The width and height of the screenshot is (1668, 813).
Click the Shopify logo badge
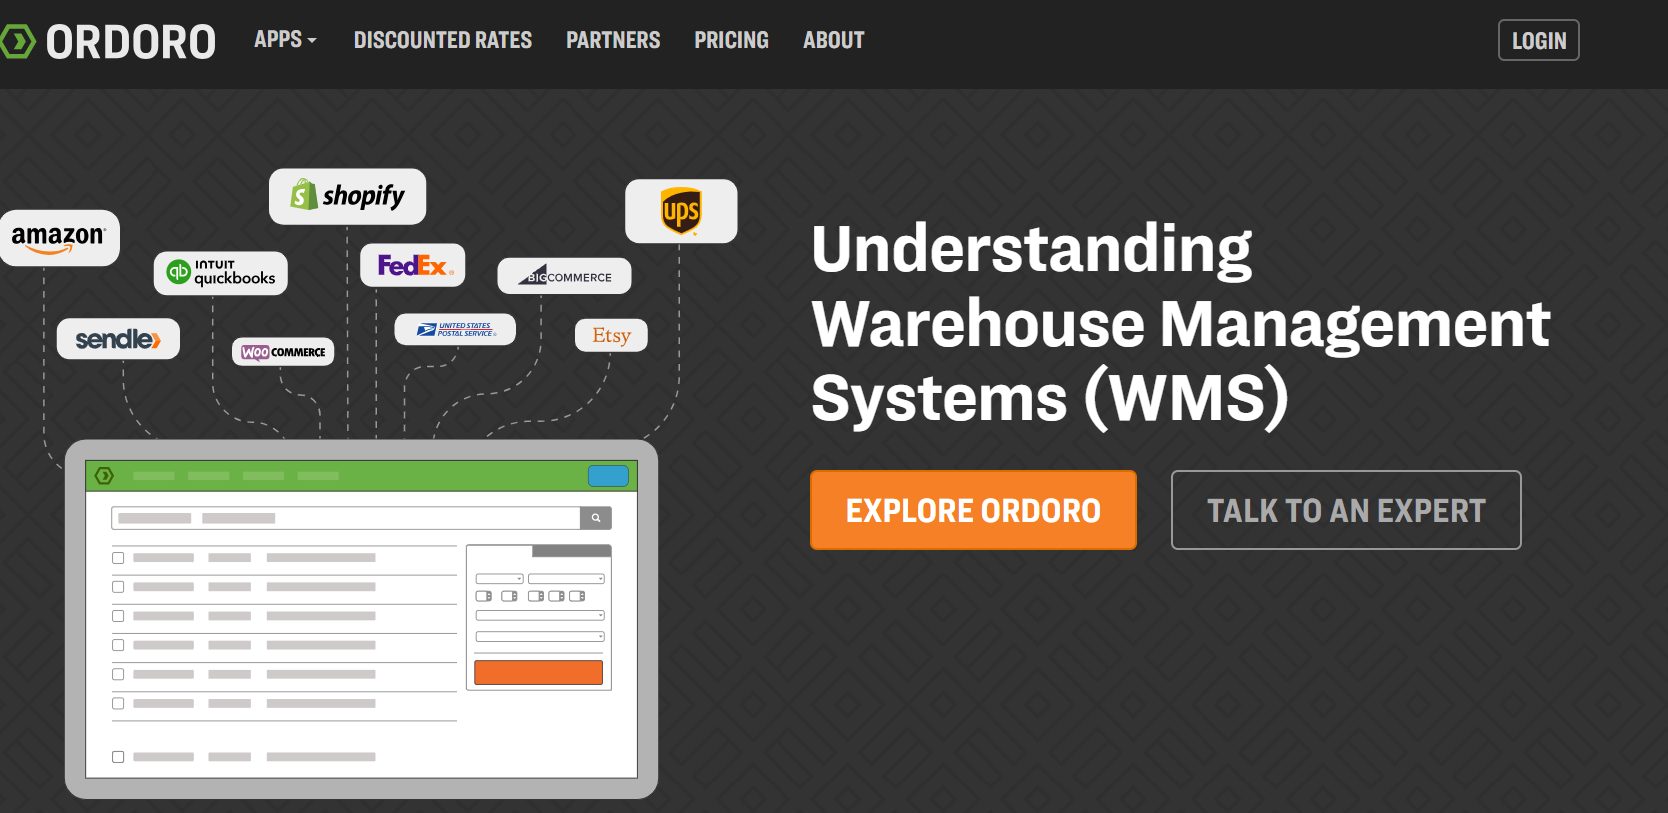pyautogui.click(x=347, y=196)
